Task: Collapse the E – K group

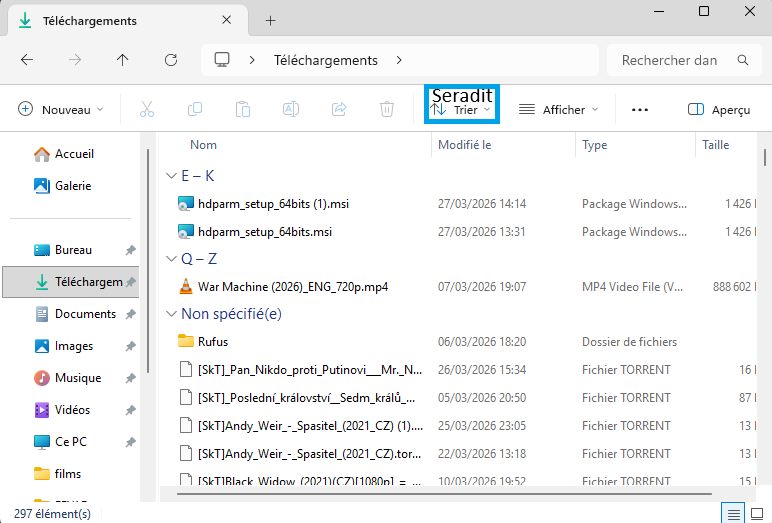Action: (171, 176)
